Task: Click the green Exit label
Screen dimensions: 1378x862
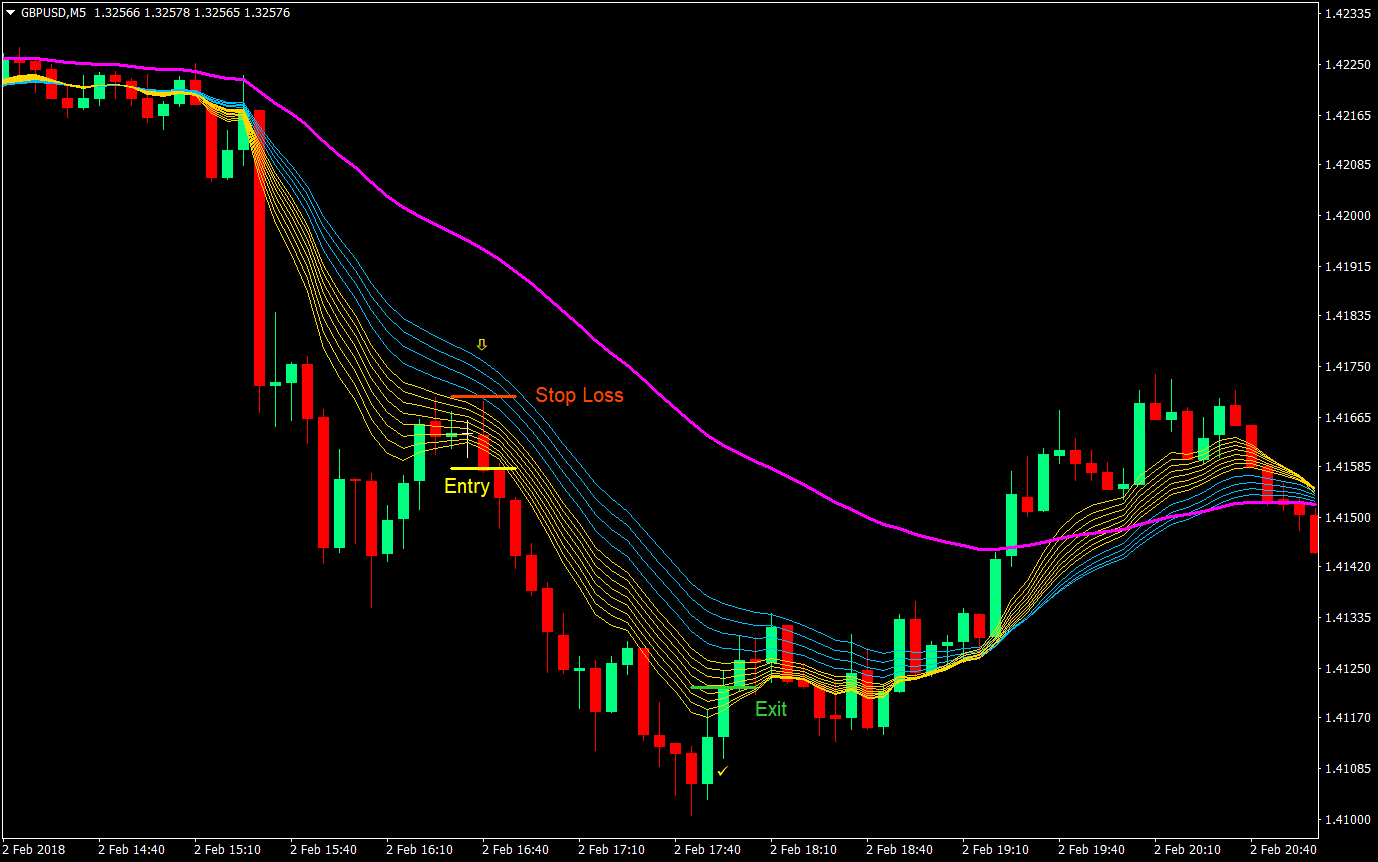Action: 771,709
